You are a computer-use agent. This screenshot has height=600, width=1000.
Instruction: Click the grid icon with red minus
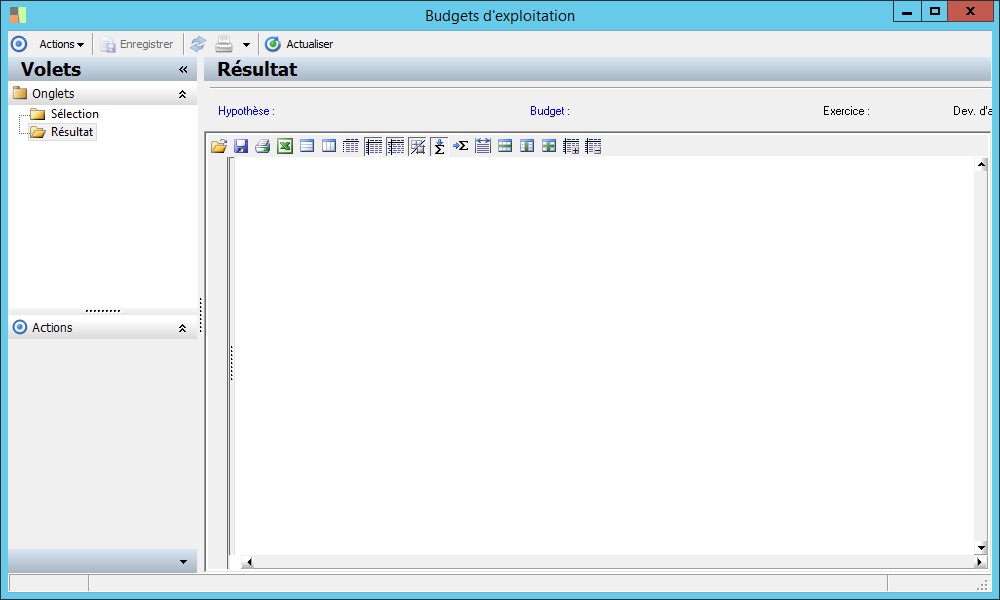(x=593, y=146)
